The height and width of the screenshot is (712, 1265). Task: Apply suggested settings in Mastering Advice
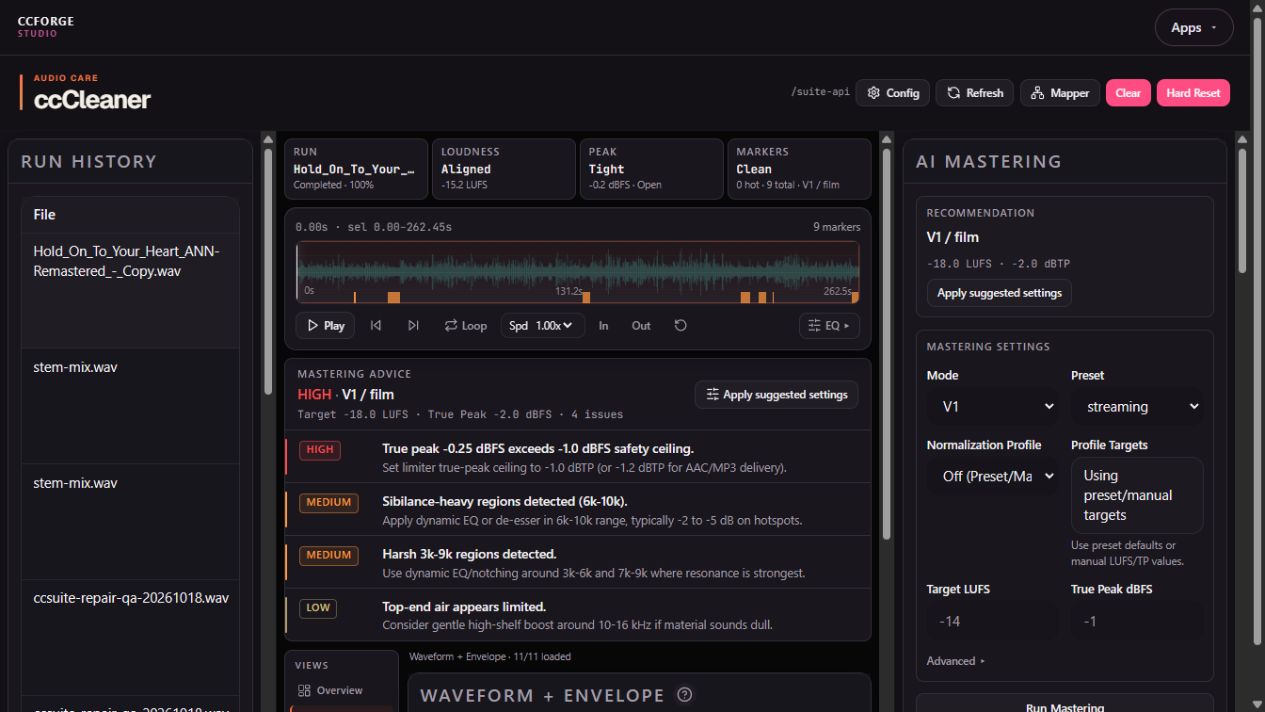click(x=776, y=395)
